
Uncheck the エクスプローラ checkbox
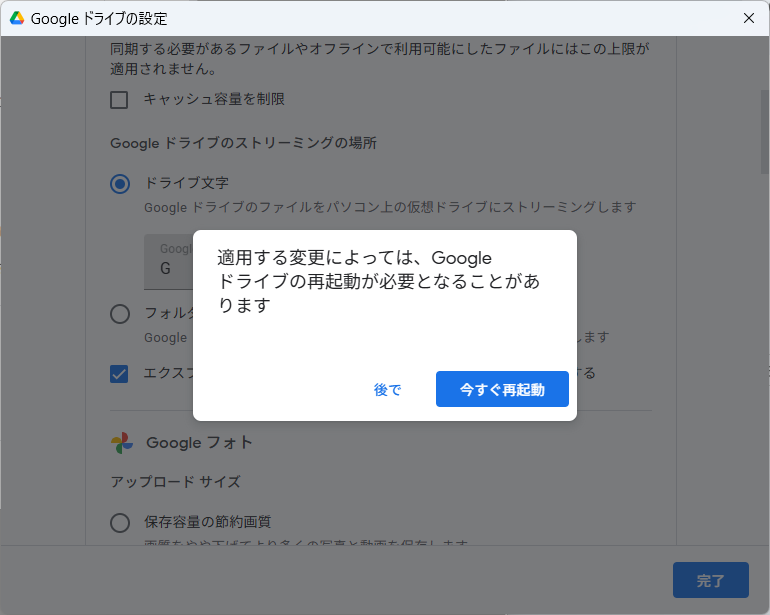120,373
